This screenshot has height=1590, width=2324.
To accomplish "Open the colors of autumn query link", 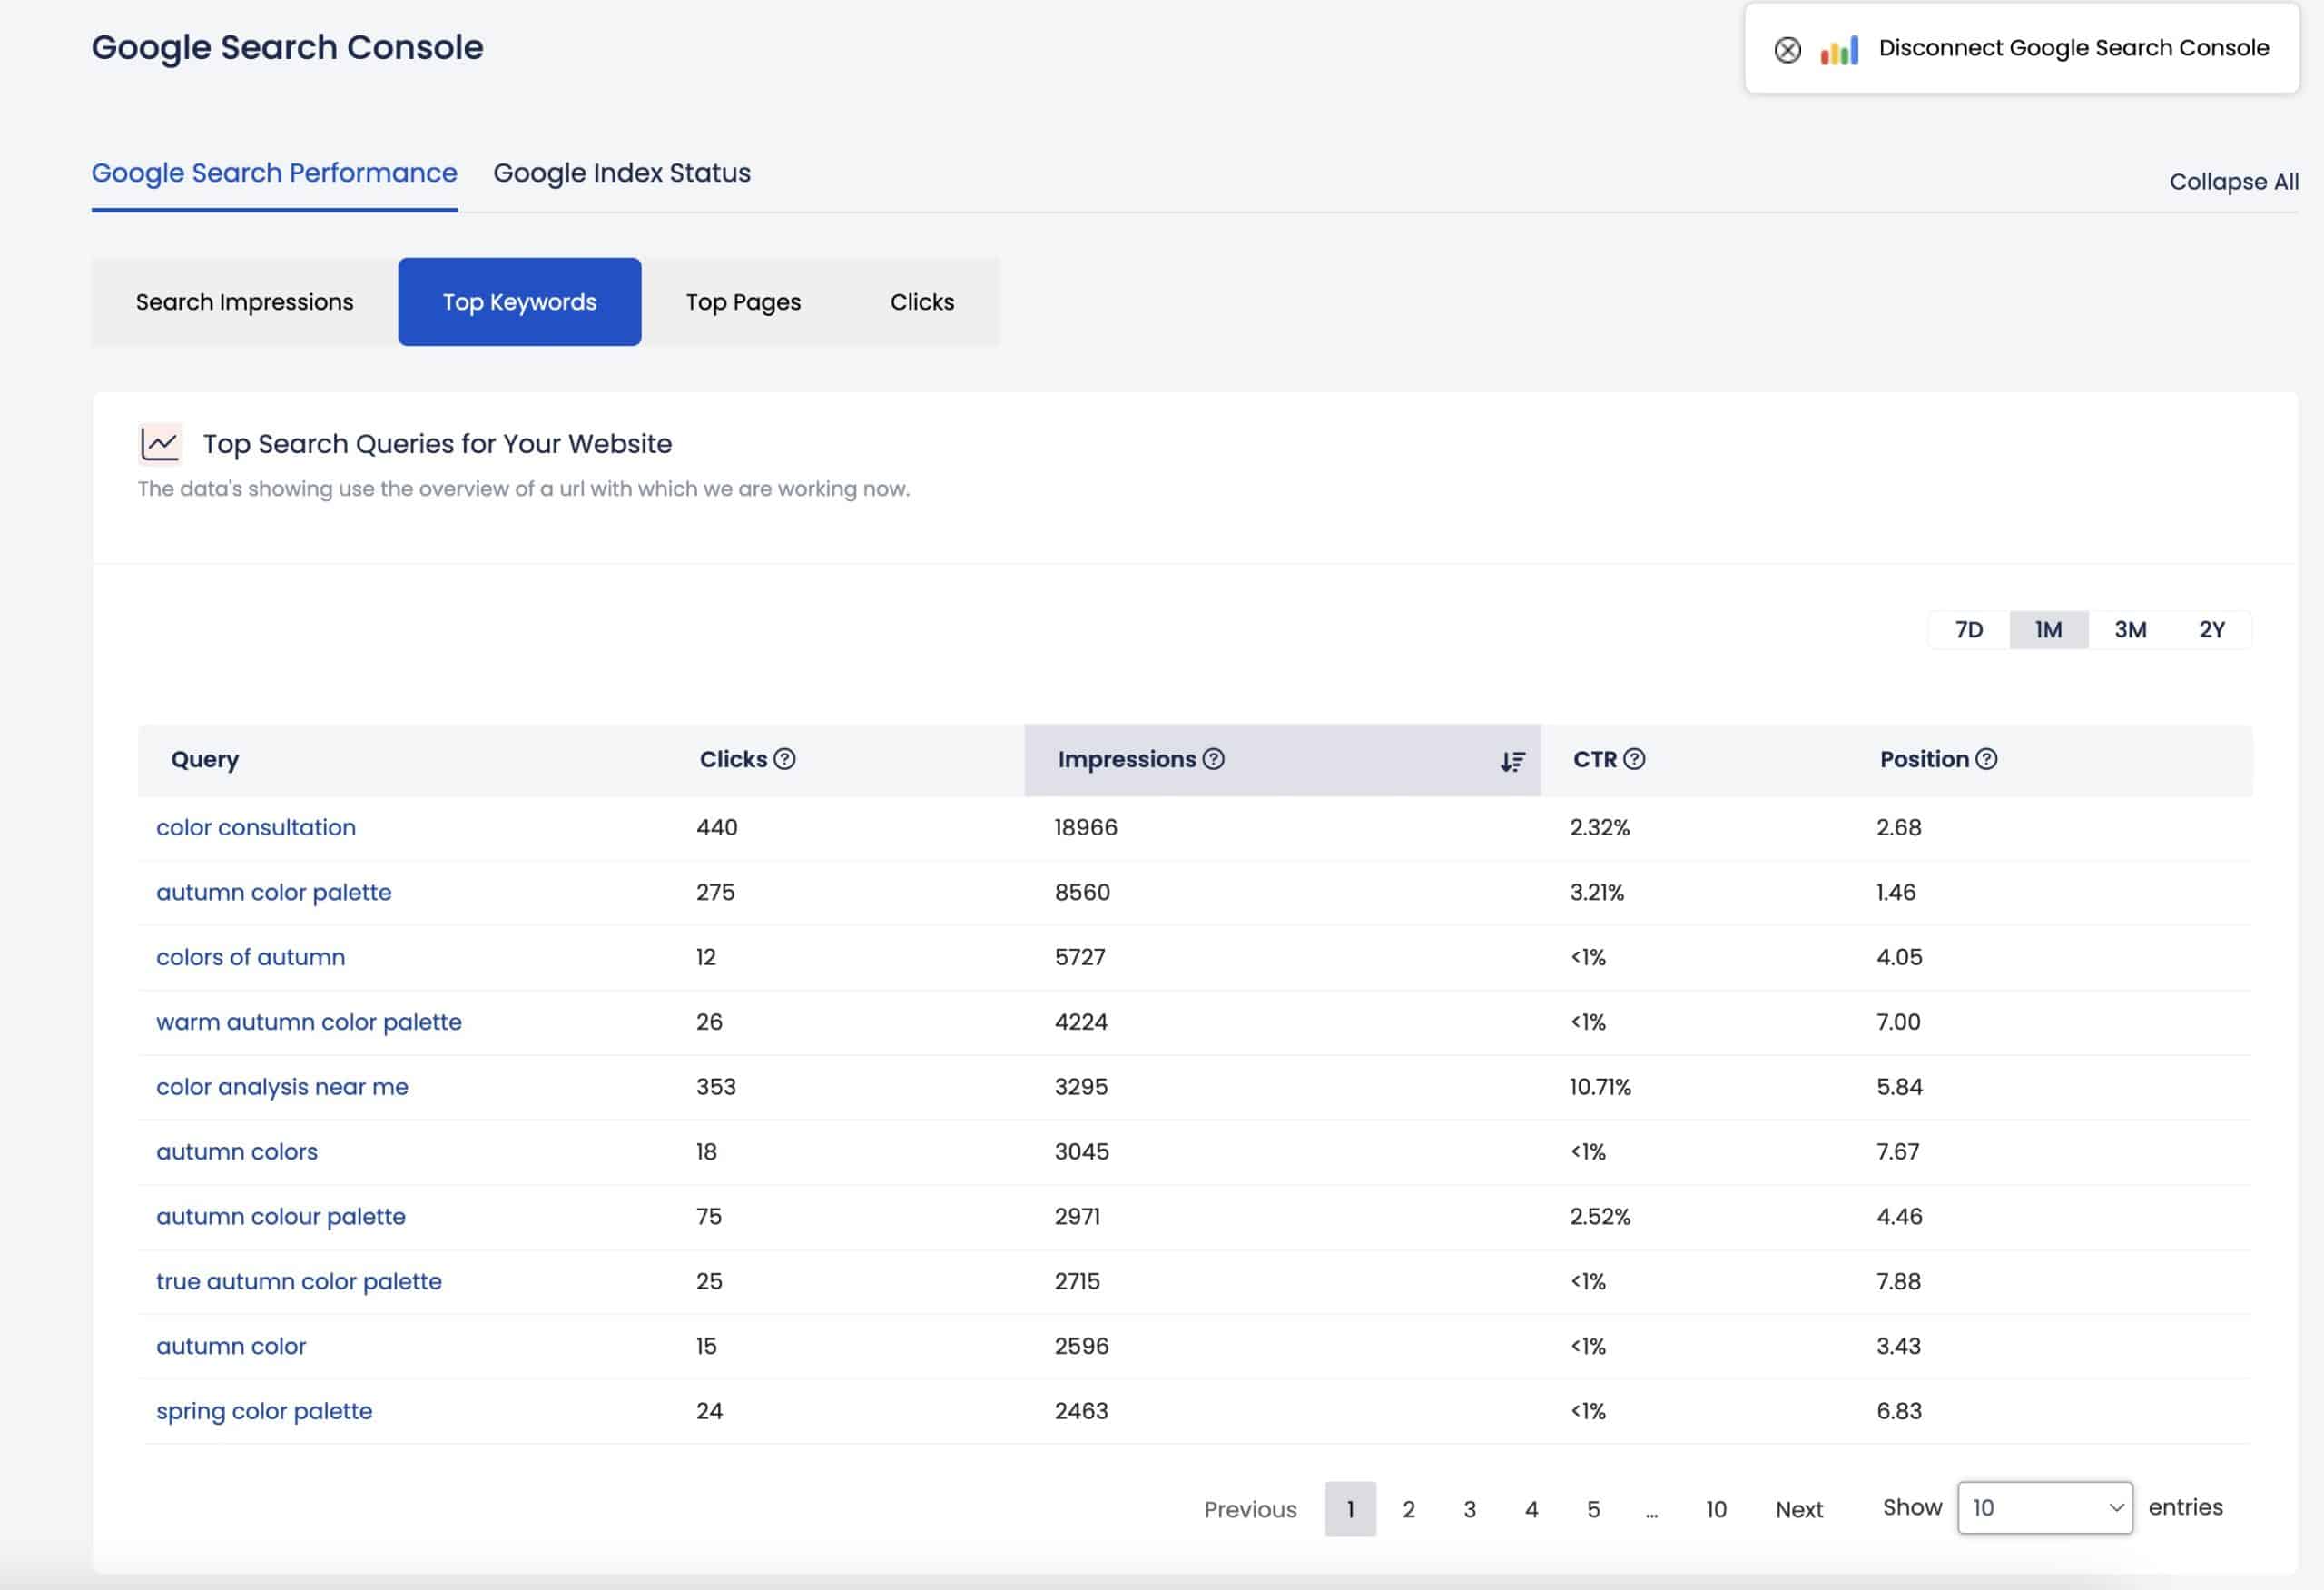I will [x=251, y=957].
